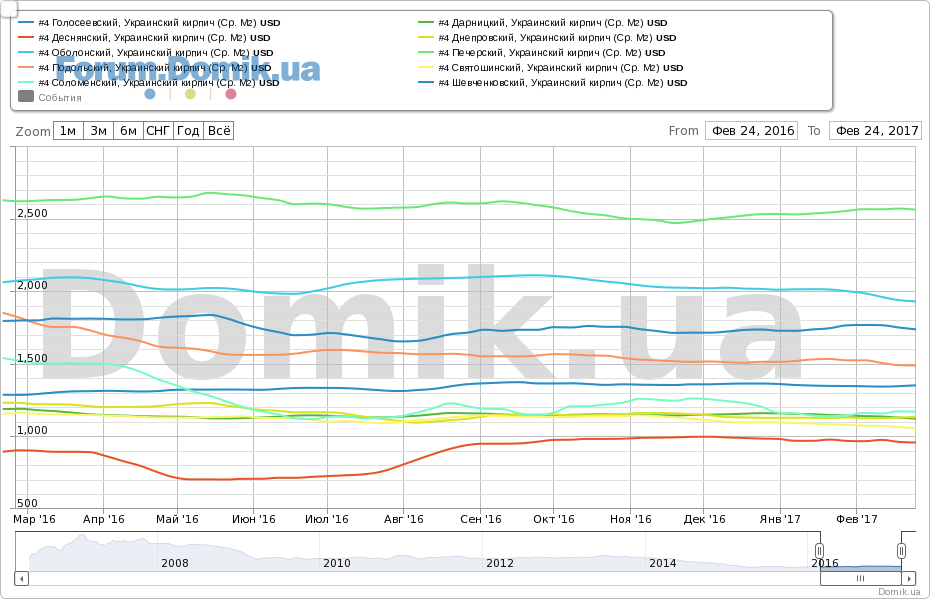The width and height of the screenshot is (931, 600).
Task: Click the 2012 label in the navigator
Action: [500, 563]
